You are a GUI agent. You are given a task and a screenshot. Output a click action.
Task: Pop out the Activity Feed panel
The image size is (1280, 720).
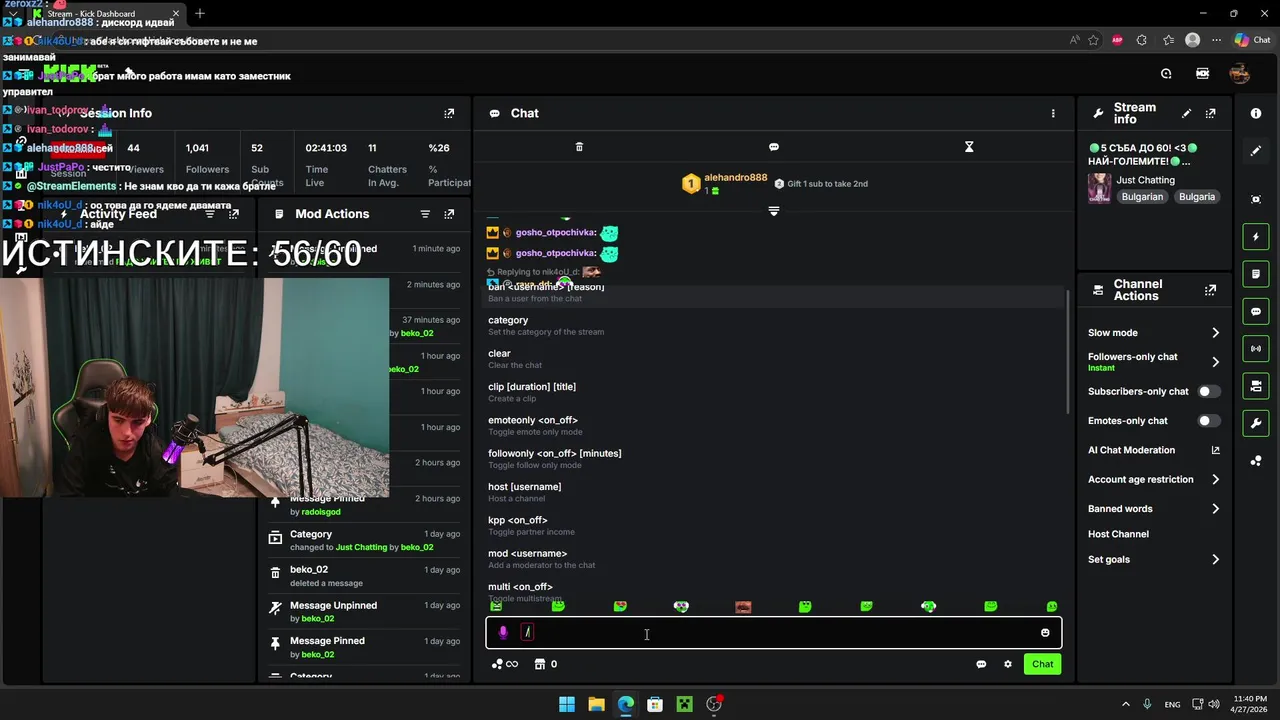point(234,214)
